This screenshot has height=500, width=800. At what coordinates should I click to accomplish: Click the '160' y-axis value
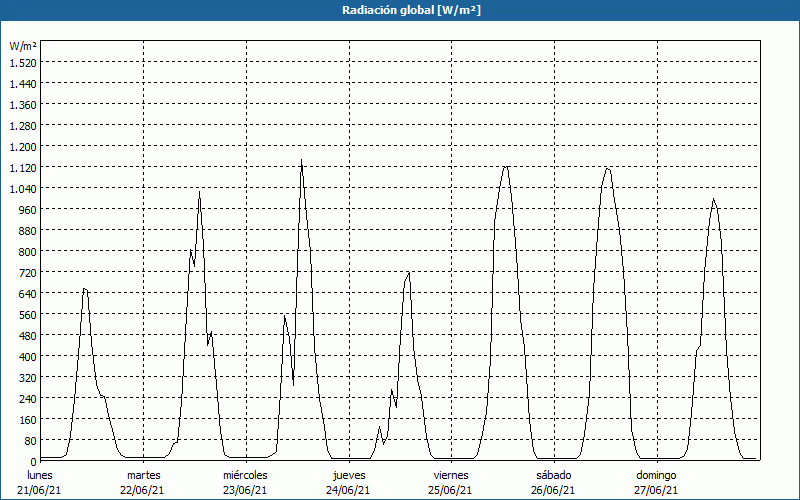coord(29,420)
